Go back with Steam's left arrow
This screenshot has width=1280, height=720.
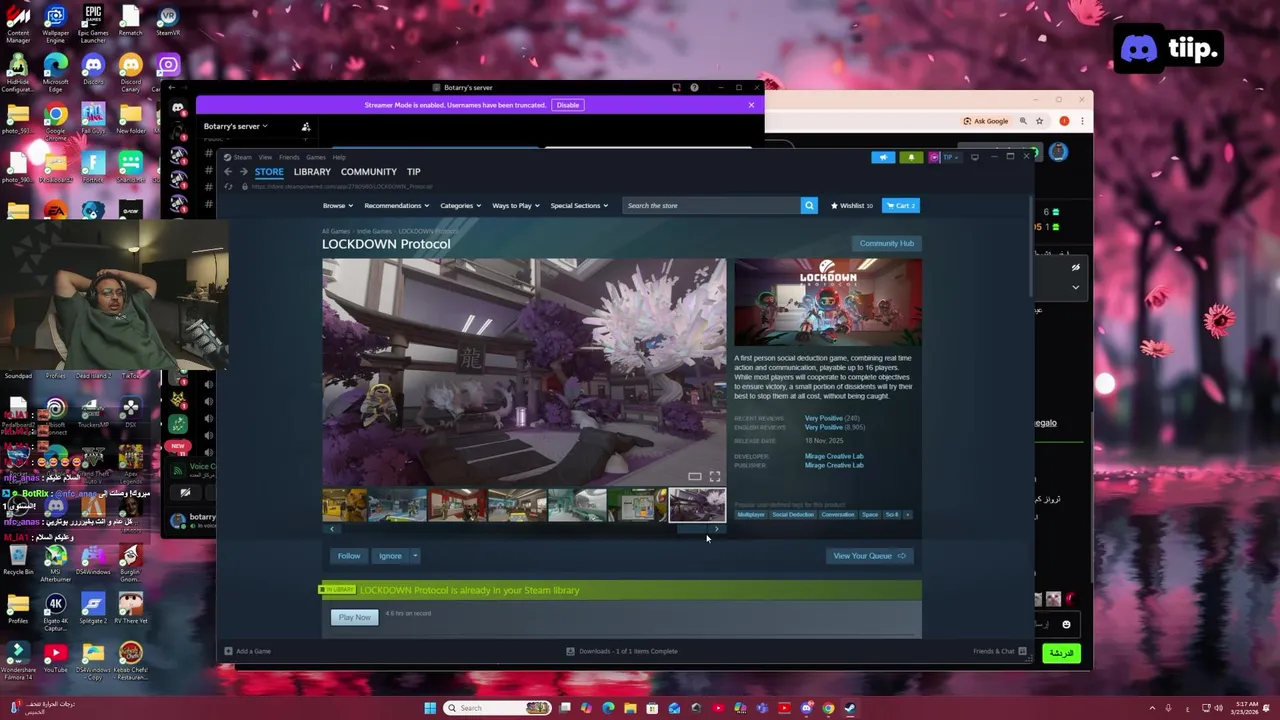point(228,172)
